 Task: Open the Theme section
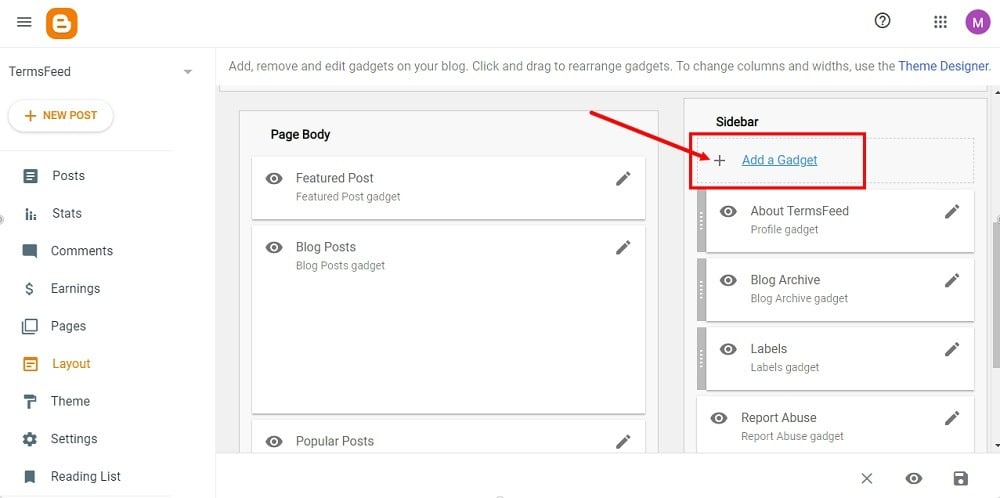tap(70, 402)
